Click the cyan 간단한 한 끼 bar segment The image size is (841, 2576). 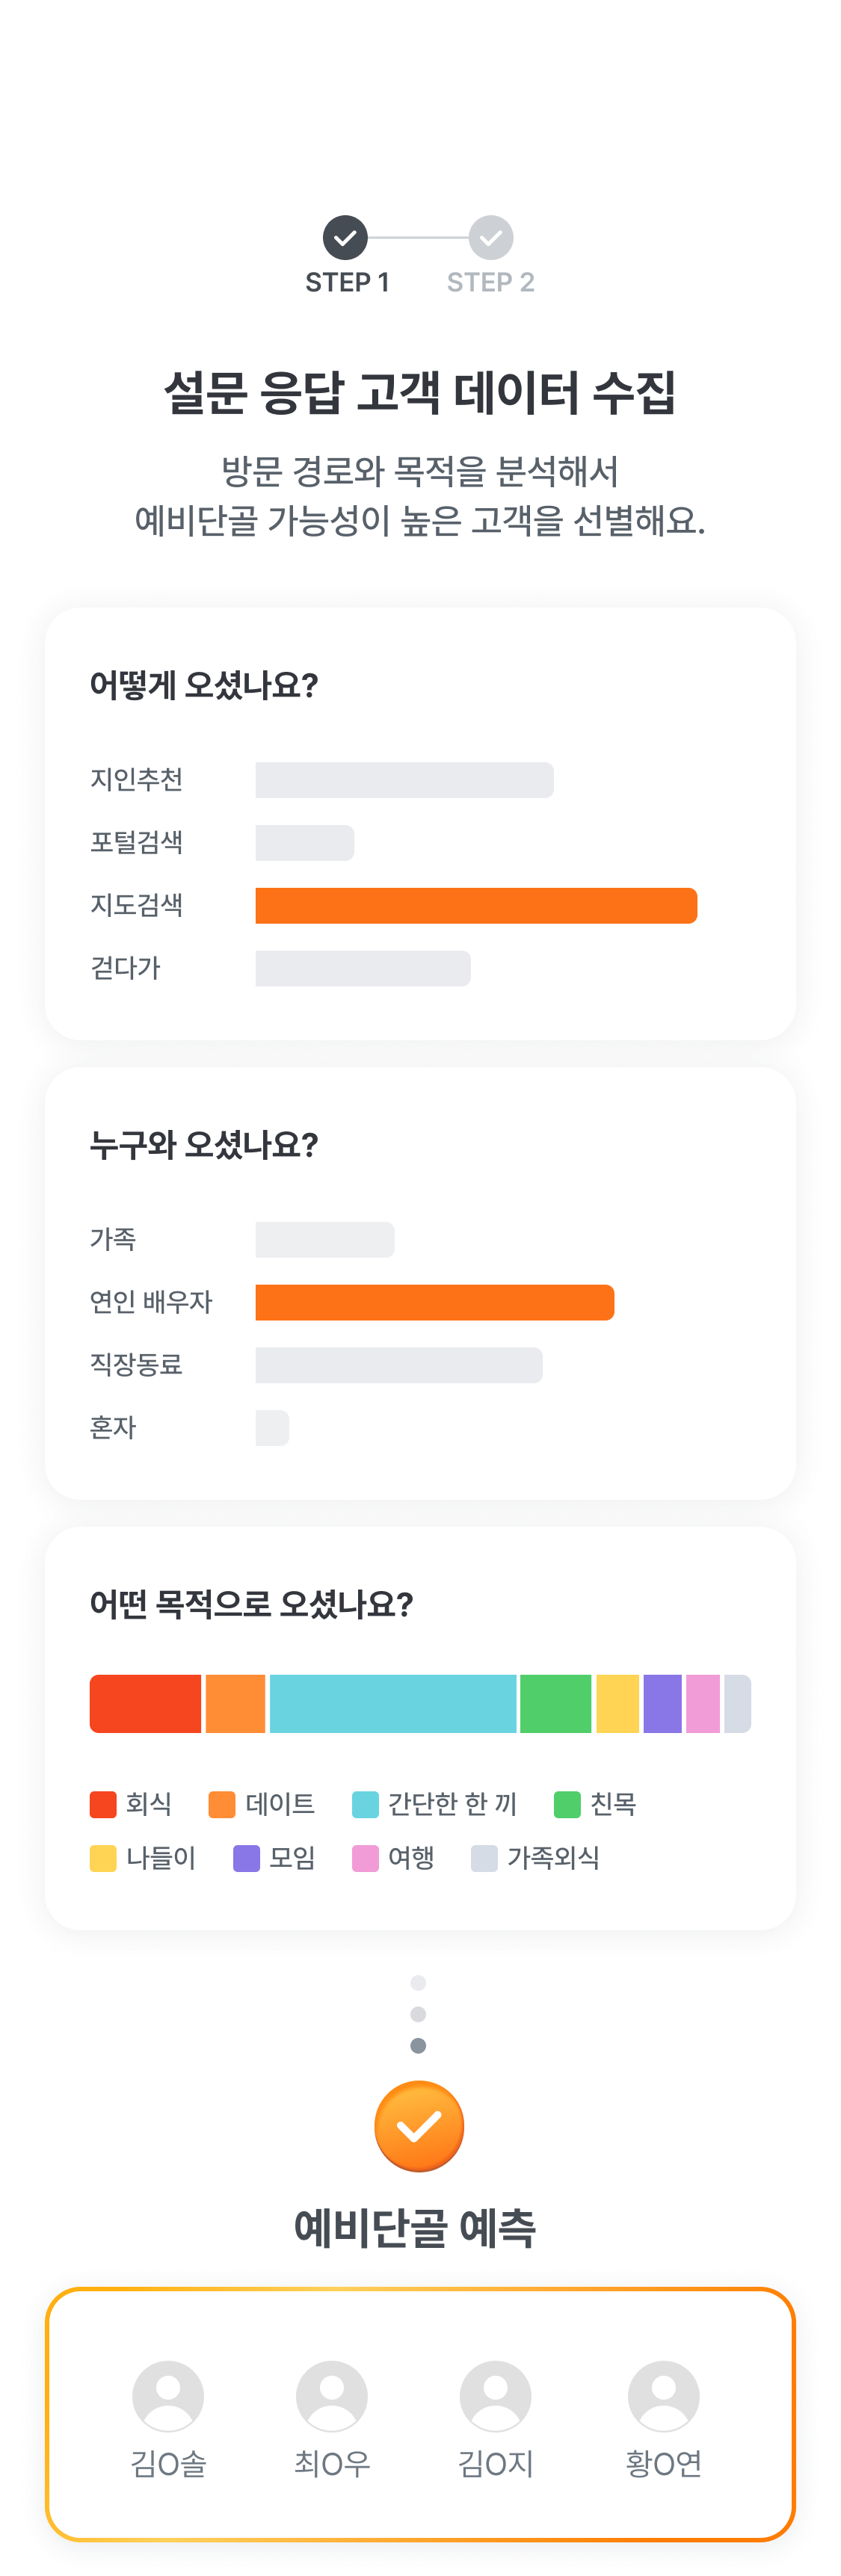click(393, 1703)
